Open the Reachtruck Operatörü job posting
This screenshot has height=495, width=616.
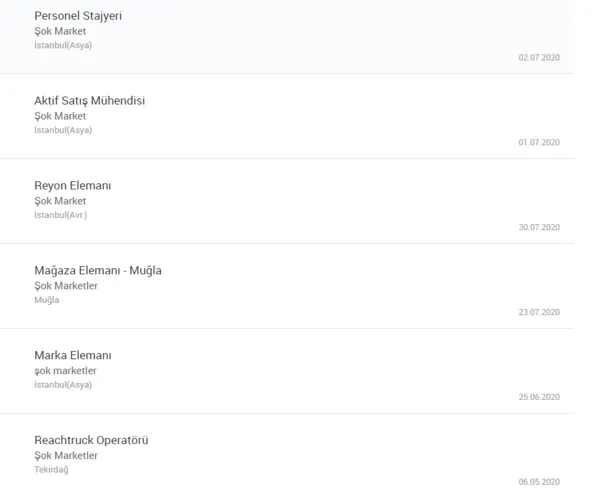pyautogui.click(x=91, y=441)
